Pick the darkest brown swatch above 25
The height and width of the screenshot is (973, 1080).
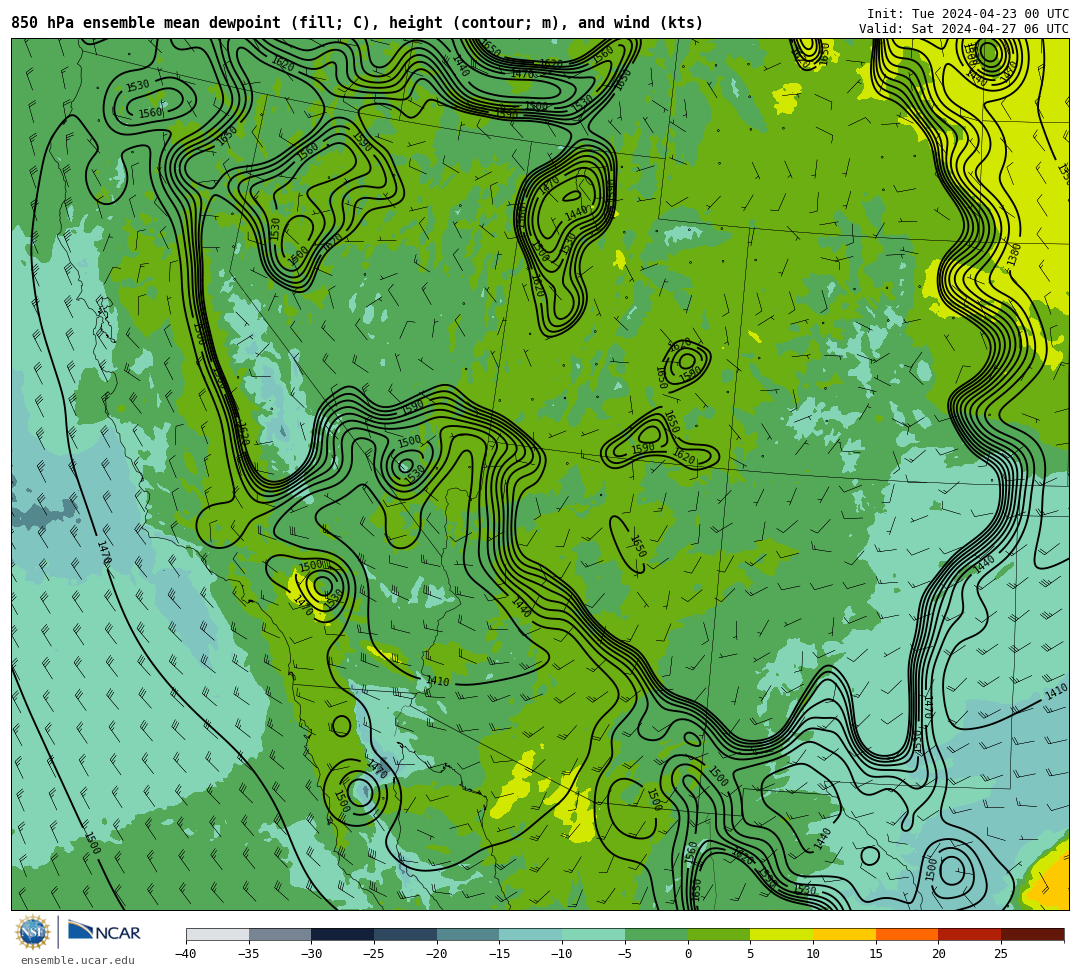click(x=1032, y=934)
